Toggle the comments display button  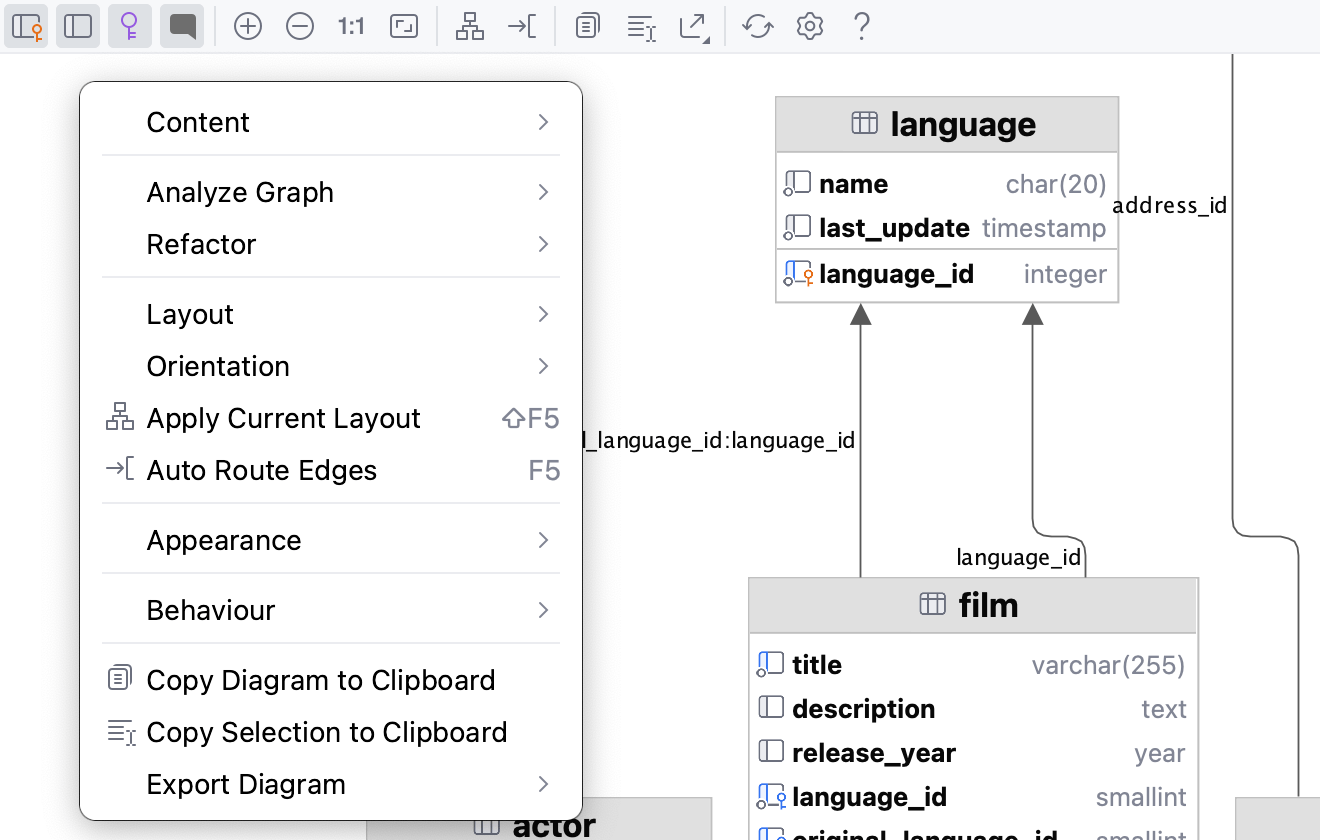[181, 26]
